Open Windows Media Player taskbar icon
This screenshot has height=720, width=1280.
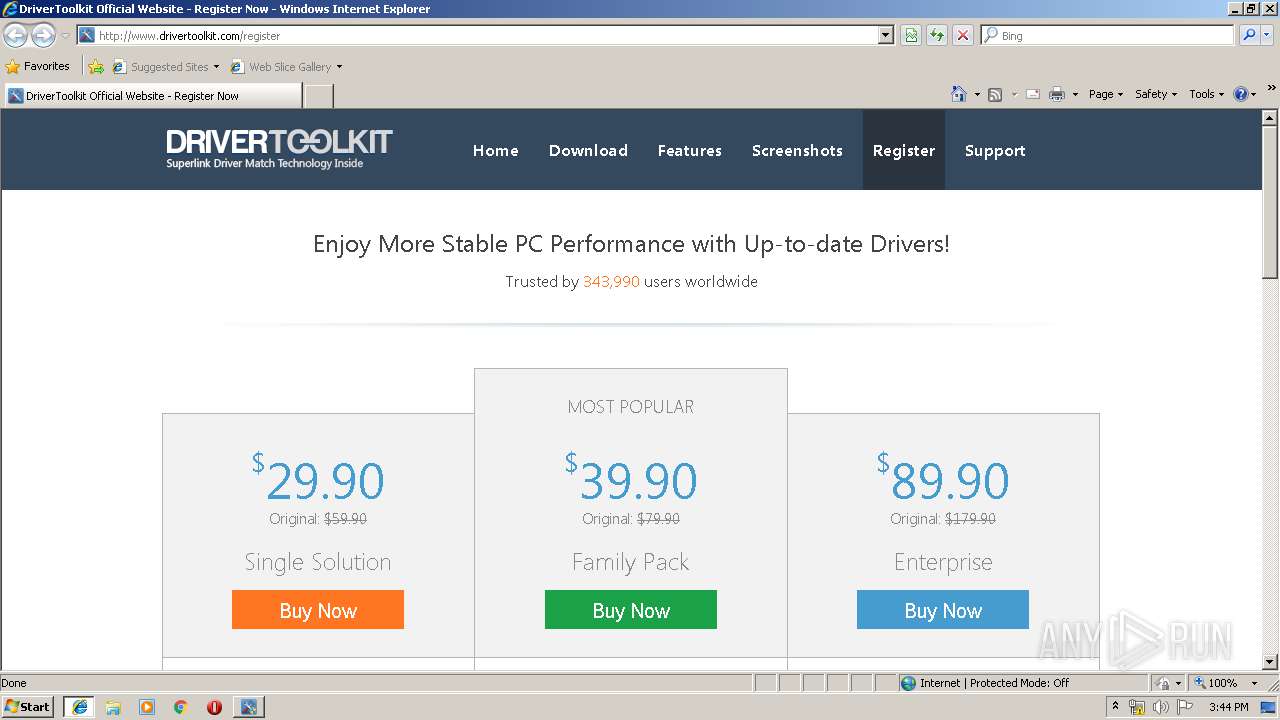pyautogui.click(x=147, y=707)
